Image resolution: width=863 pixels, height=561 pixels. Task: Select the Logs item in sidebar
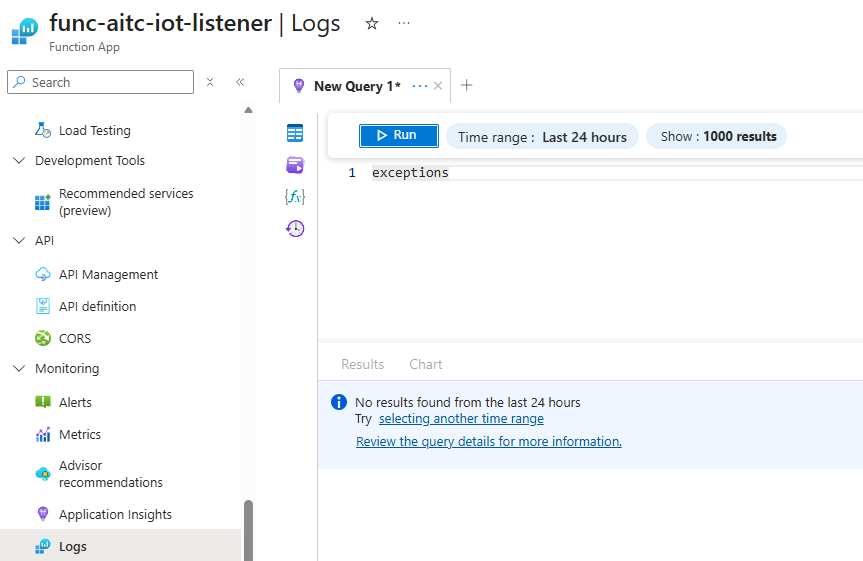[x=121, y=546]
